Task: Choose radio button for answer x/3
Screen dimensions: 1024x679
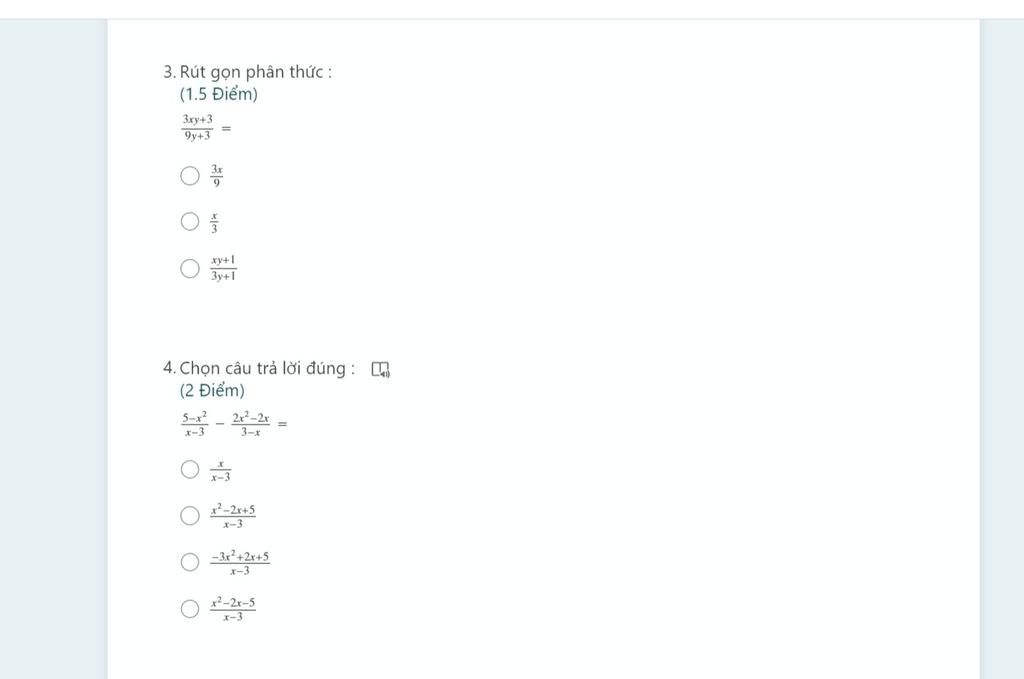Action: [190, 221]
